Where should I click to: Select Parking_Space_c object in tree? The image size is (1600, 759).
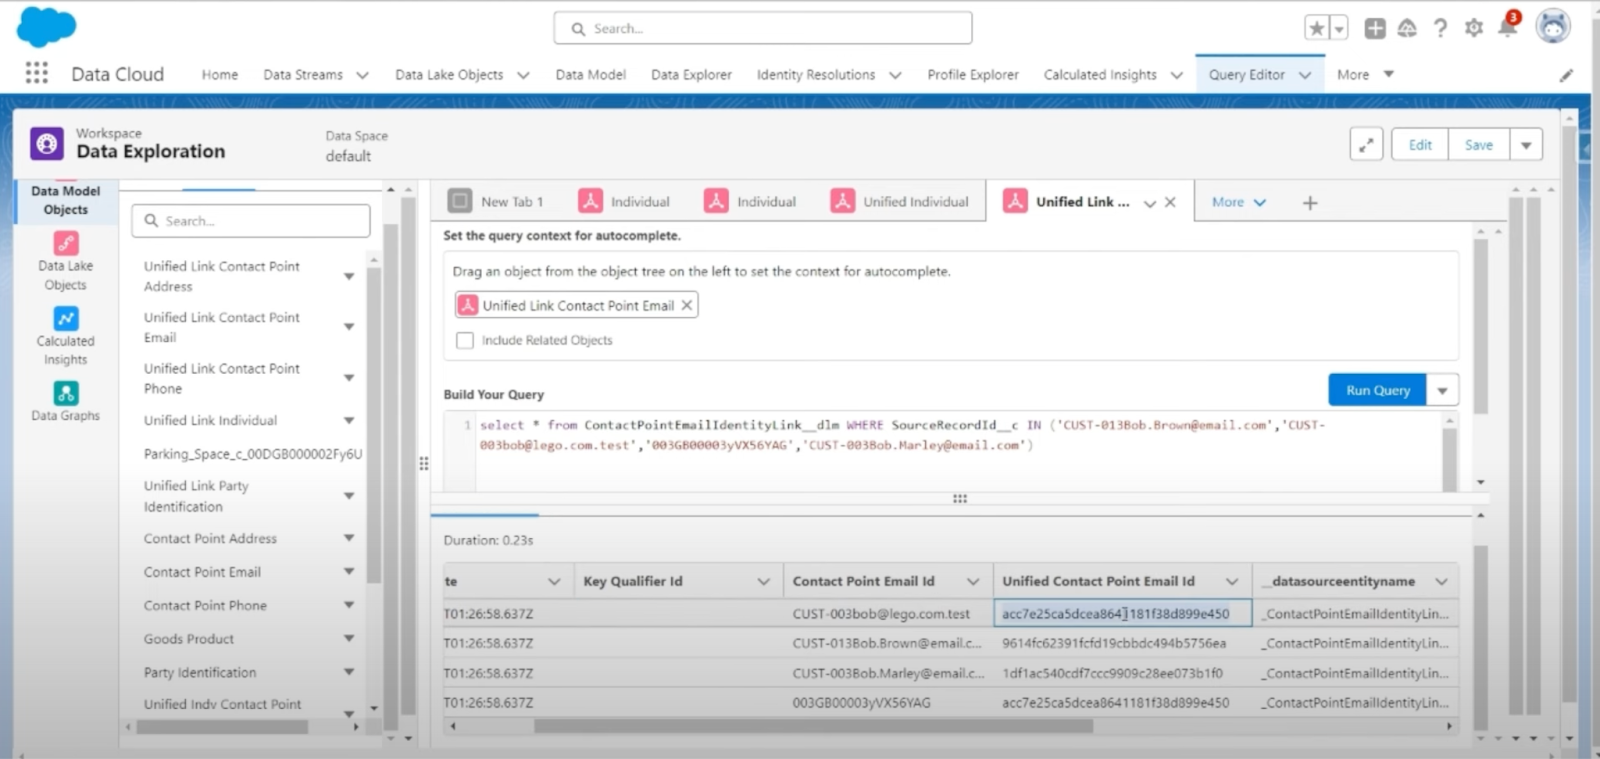[252, 454]
